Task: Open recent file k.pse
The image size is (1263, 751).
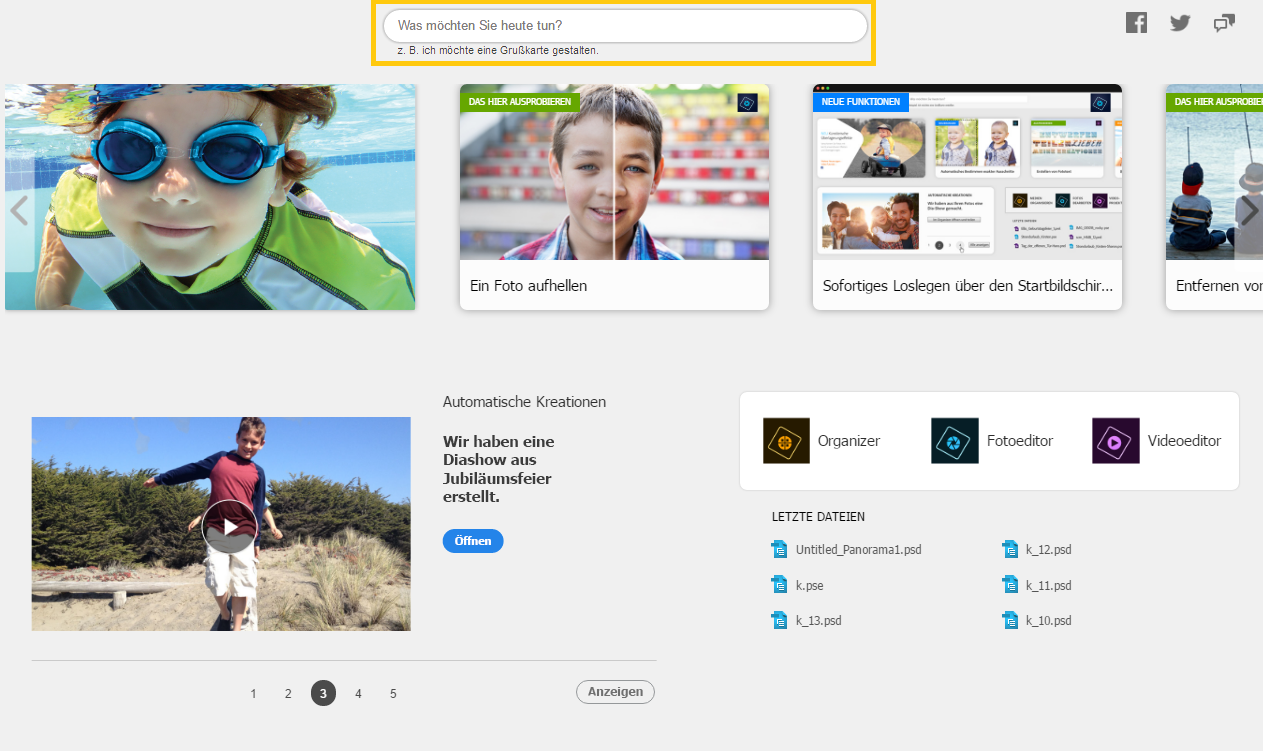Action: [x=810, y=586]
